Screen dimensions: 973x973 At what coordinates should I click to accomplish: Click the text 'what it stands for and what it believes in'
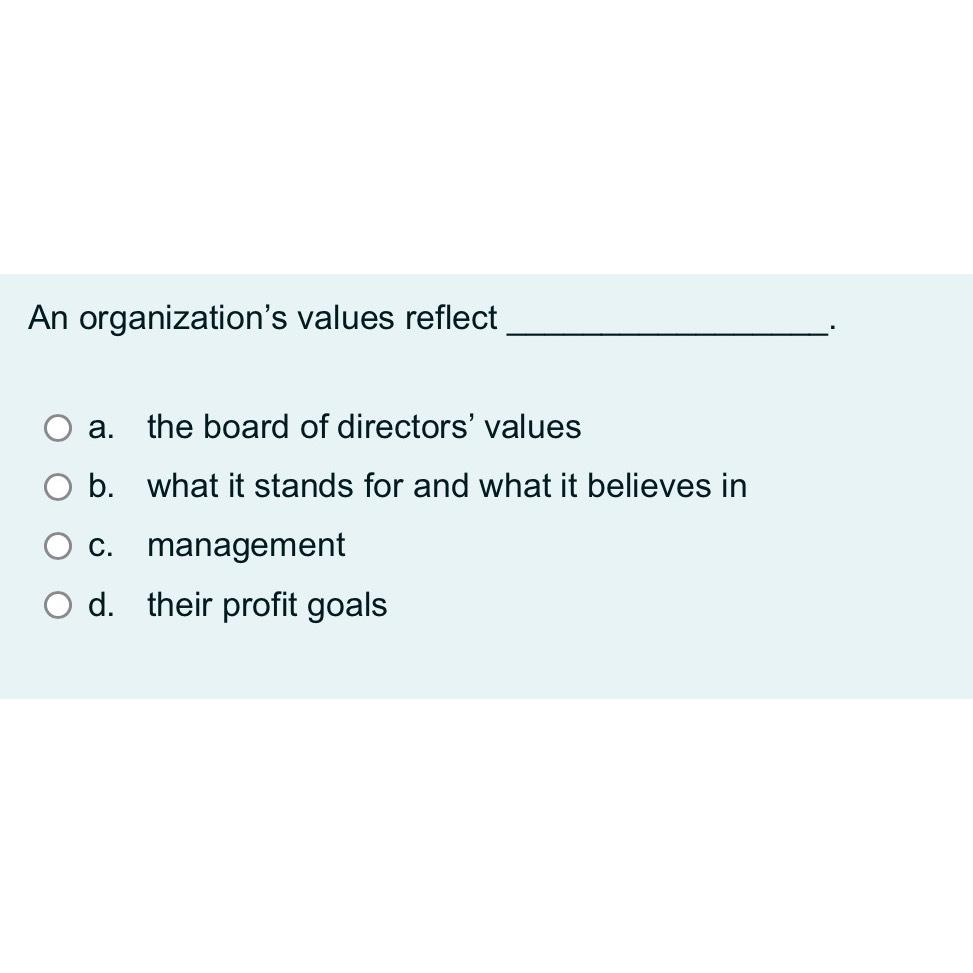(x=446, y=487)
